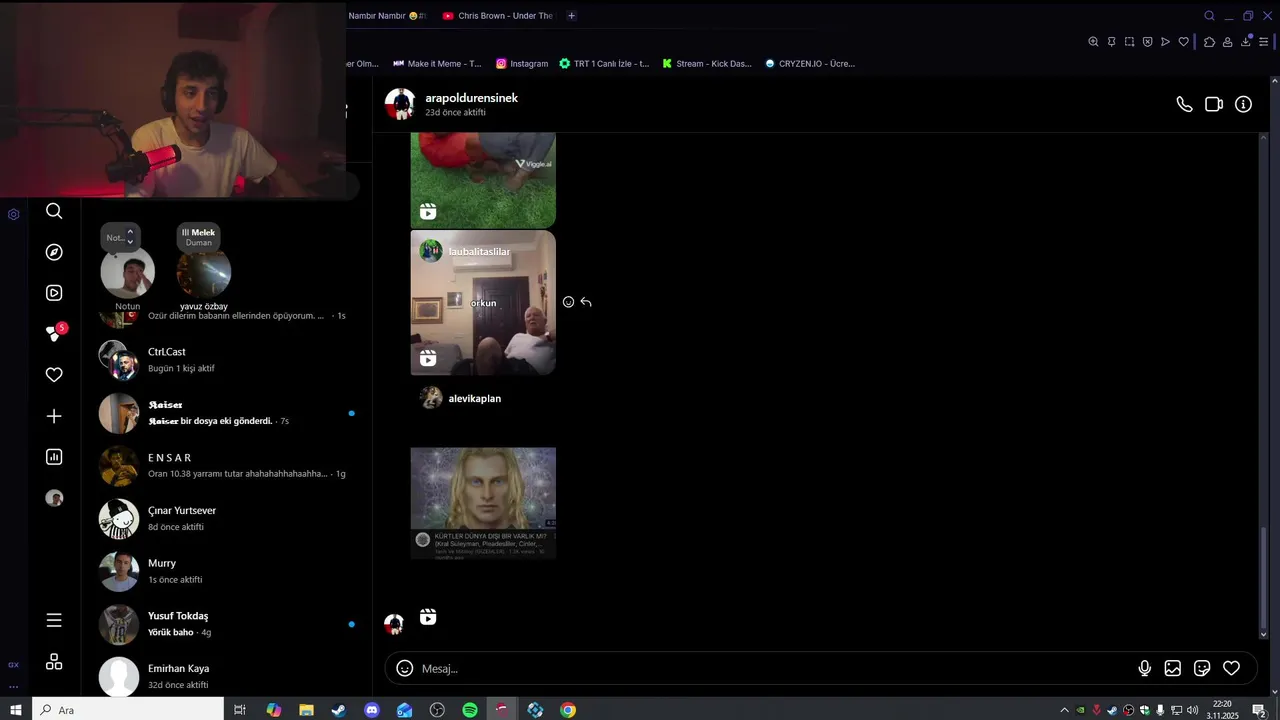Open profile avatar in sidebar

pyautogui.click(x=54, y=498)
